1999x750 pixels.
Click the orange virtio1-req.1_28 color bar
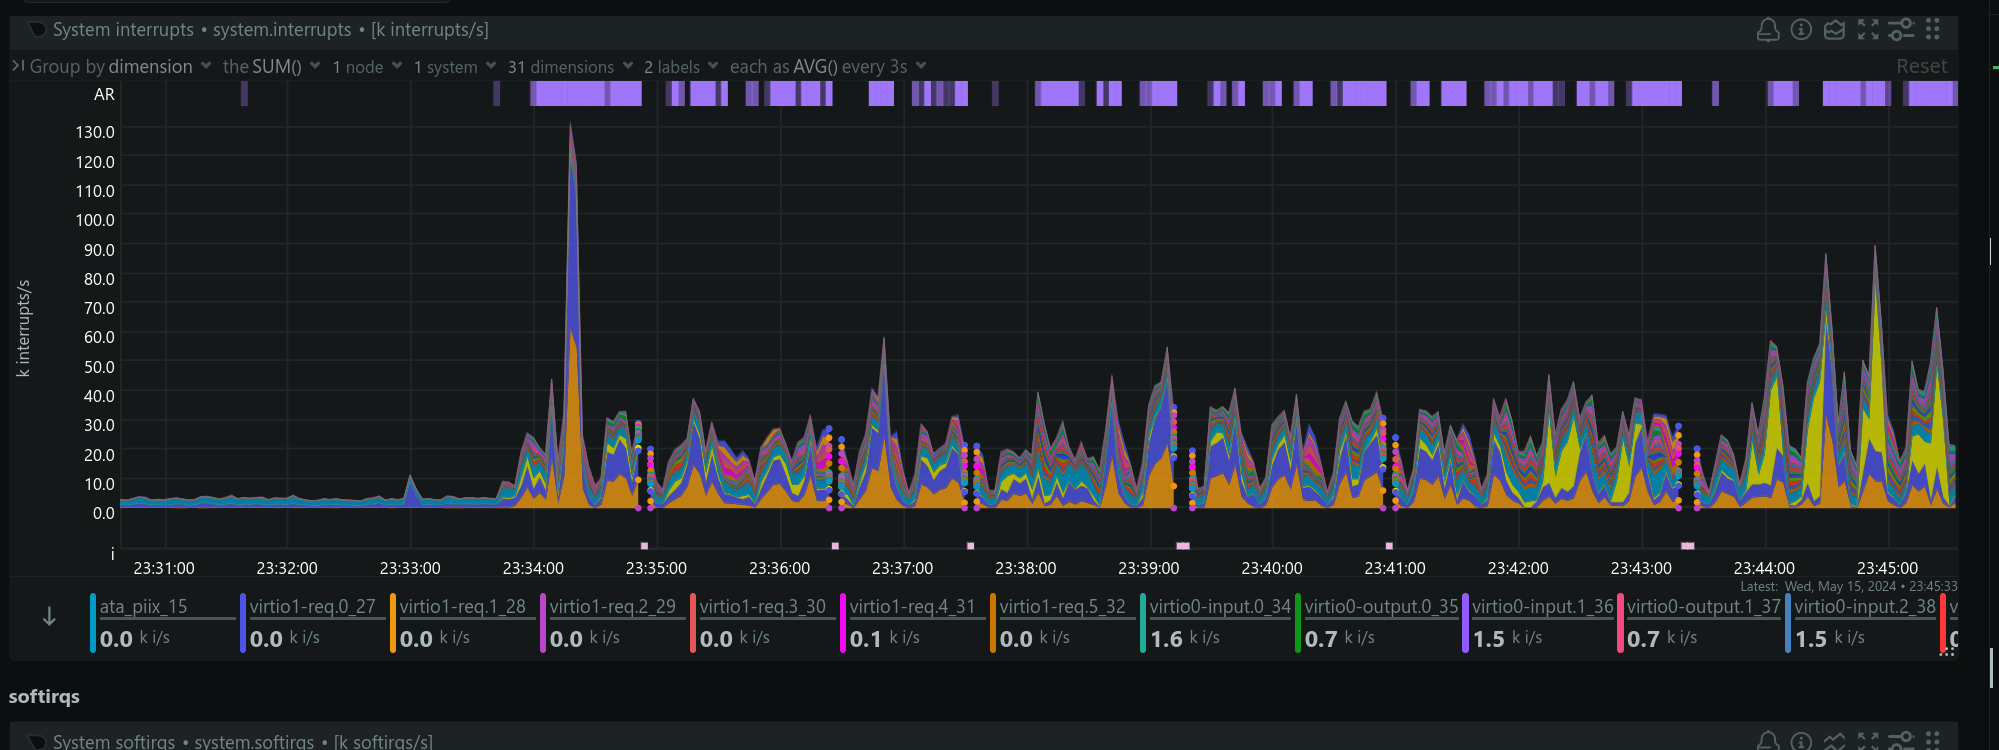tap(393, 623)
